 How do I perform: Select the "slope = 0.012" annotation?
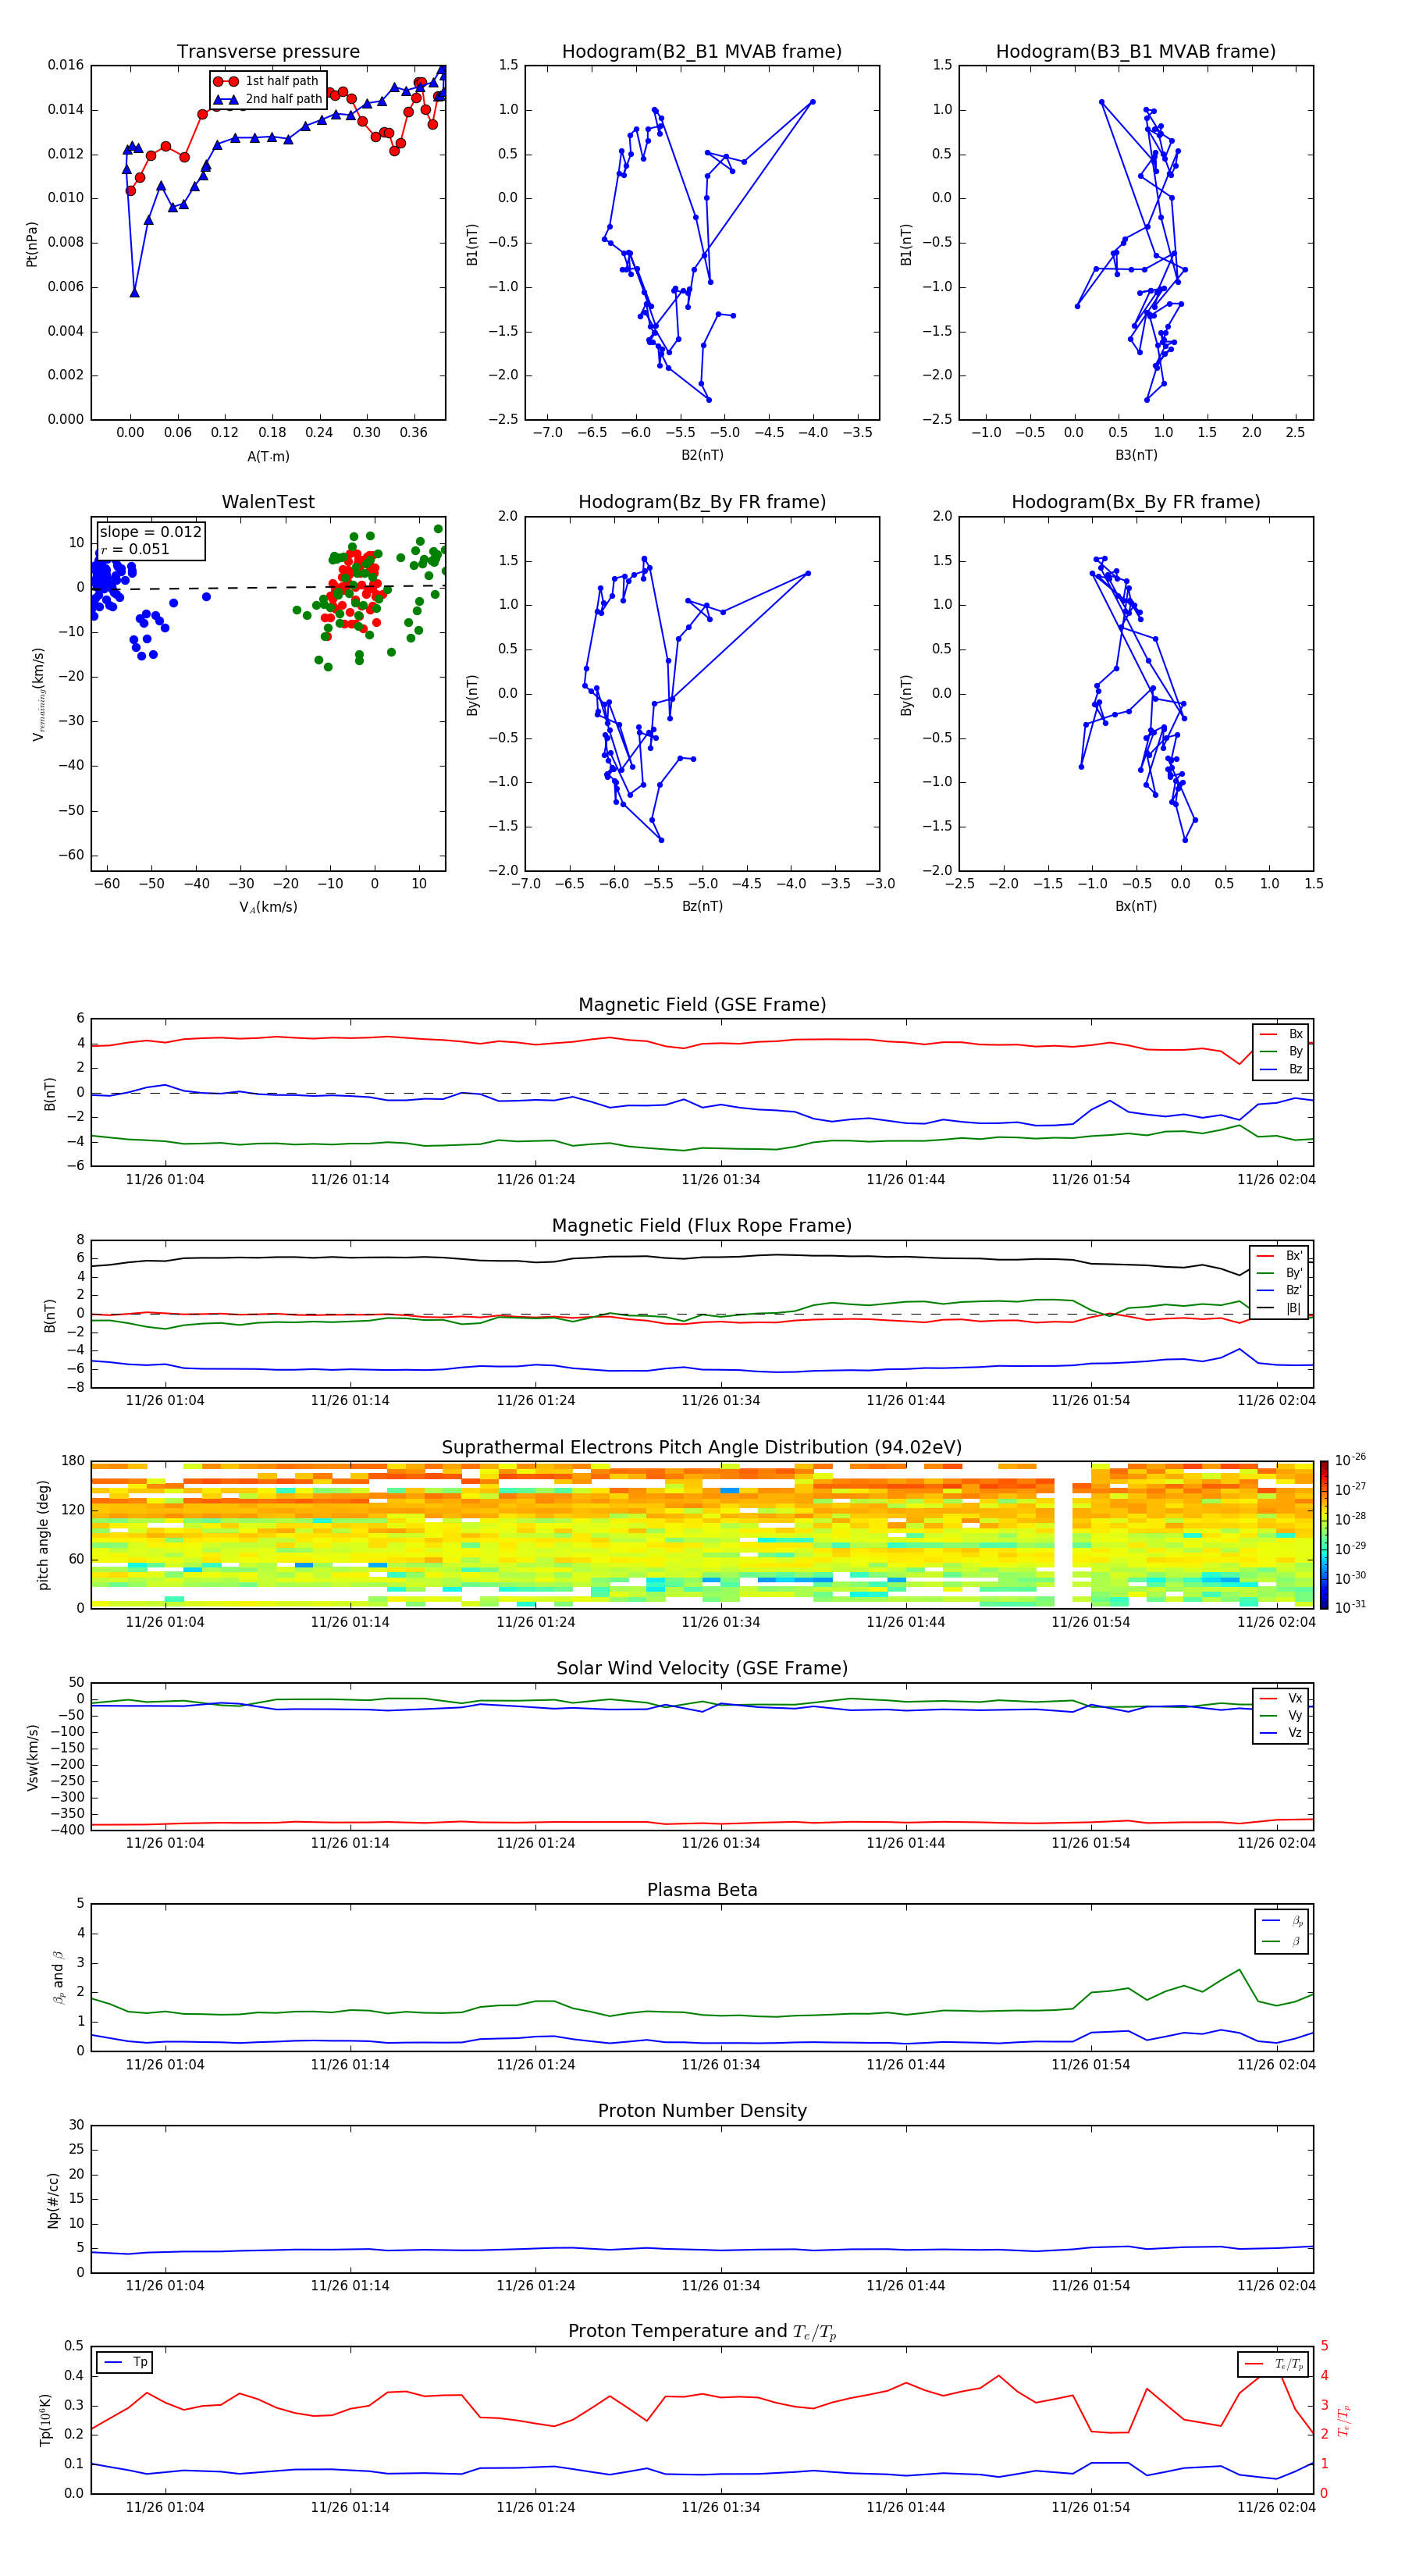click(150, 532)
